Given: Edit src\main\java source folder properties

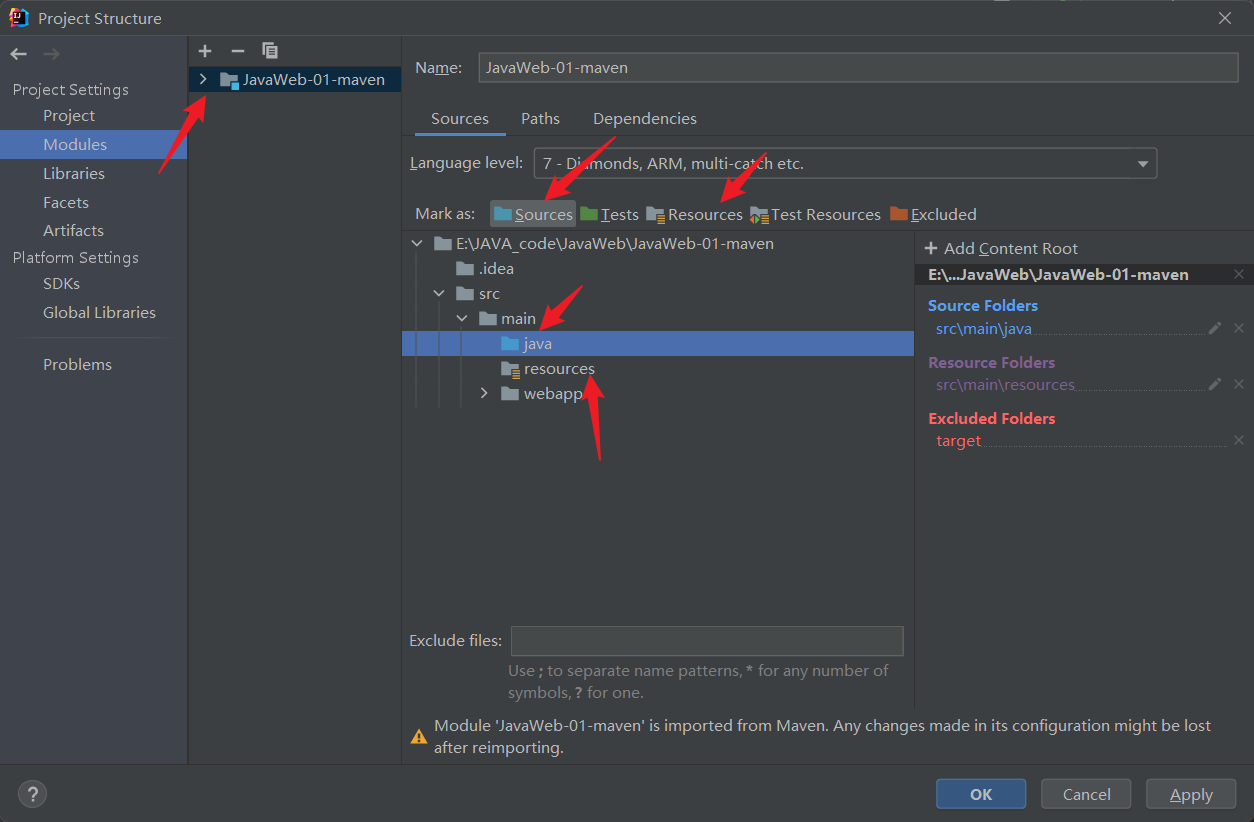Looking at the screenshot, I should (1215, 328).
